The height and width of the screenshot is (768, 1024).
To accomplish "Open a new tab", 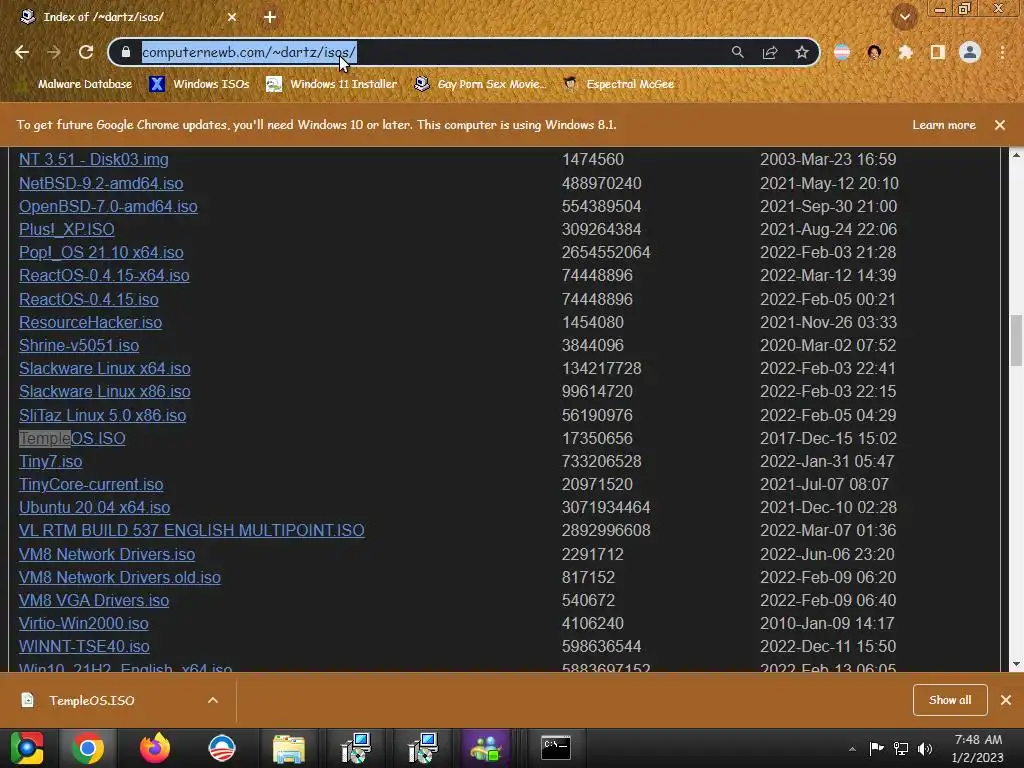I will point(270,17).
